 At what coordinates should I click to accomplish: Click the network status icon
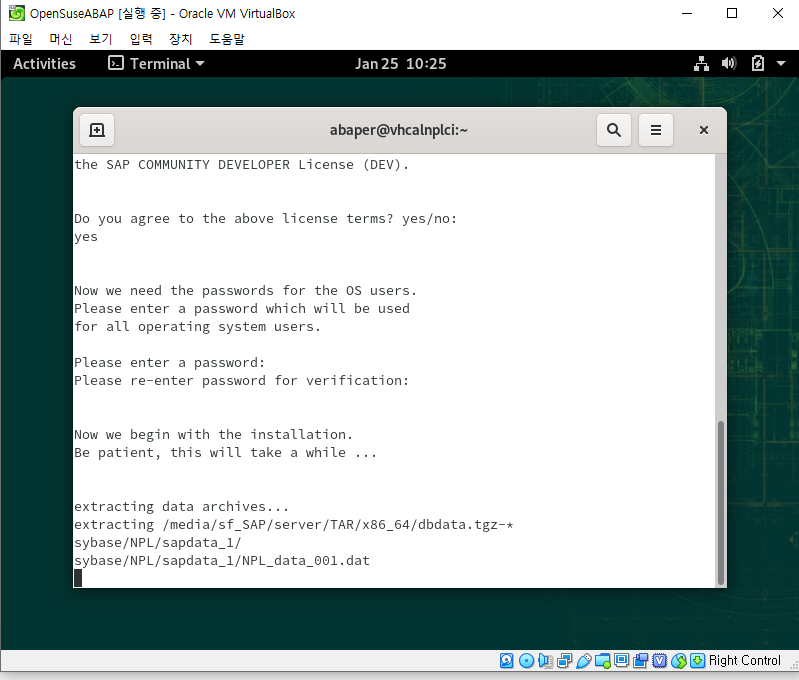(701, 64)
